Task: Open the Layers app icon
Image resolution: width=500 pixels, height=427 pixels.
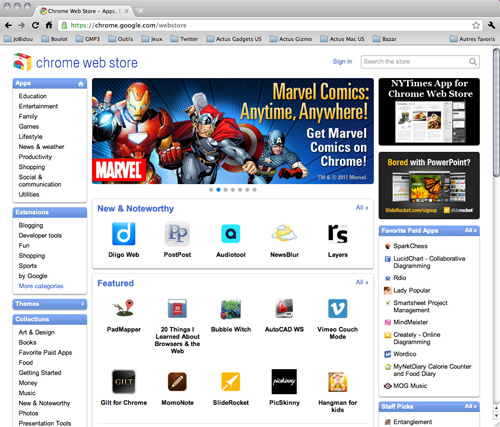Action: [338, 233]
